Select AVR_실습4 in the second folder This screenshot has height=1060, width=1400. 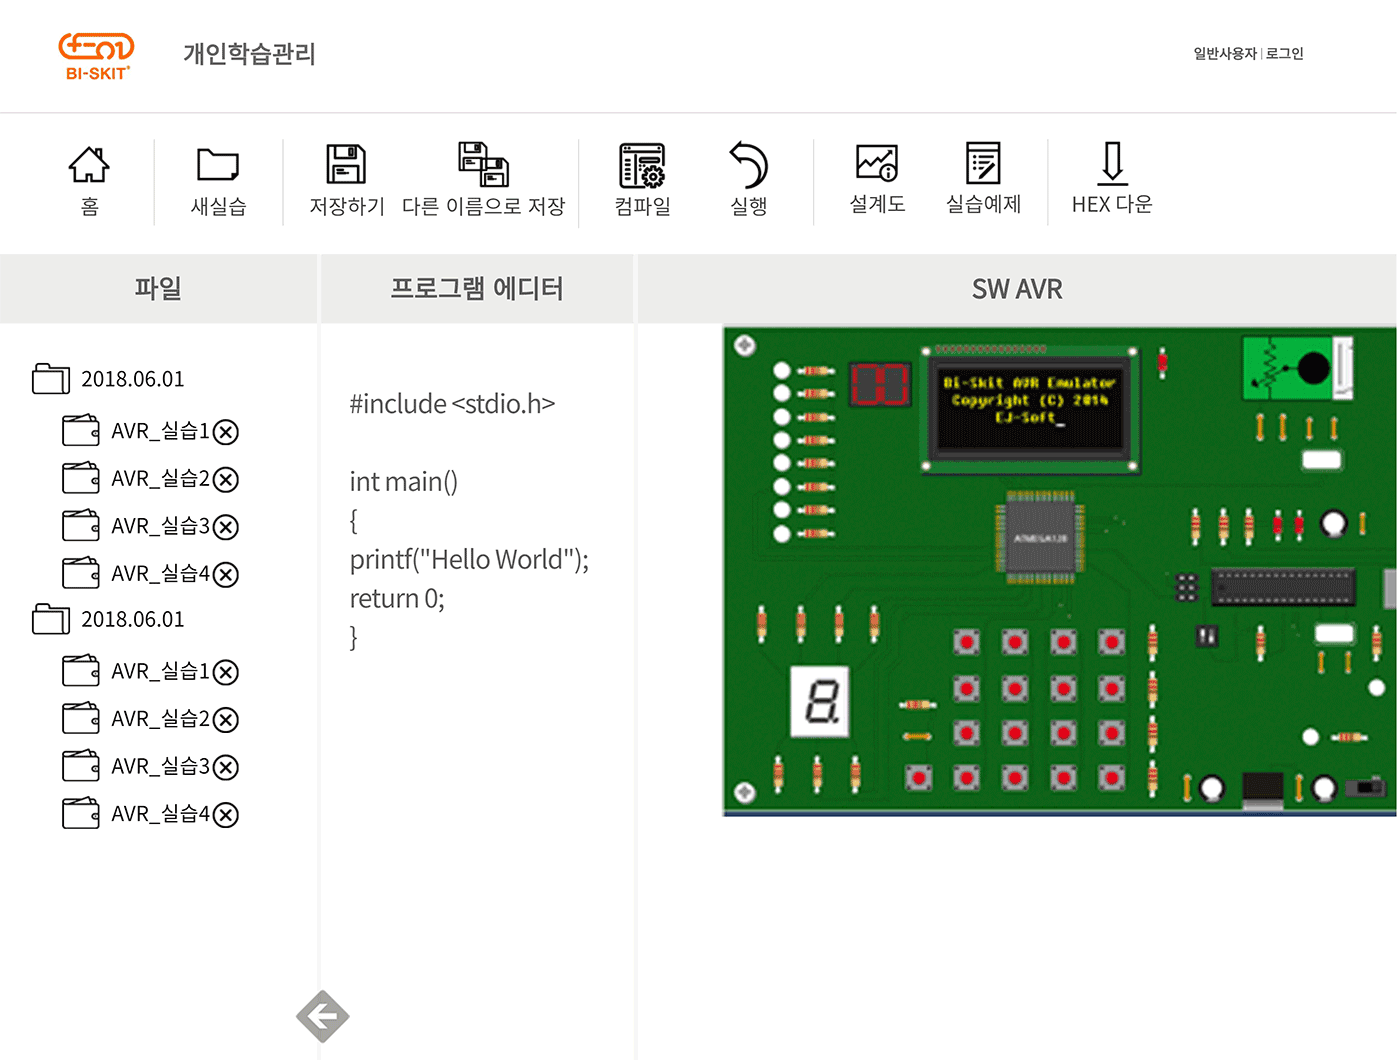[x=160, y=814]
